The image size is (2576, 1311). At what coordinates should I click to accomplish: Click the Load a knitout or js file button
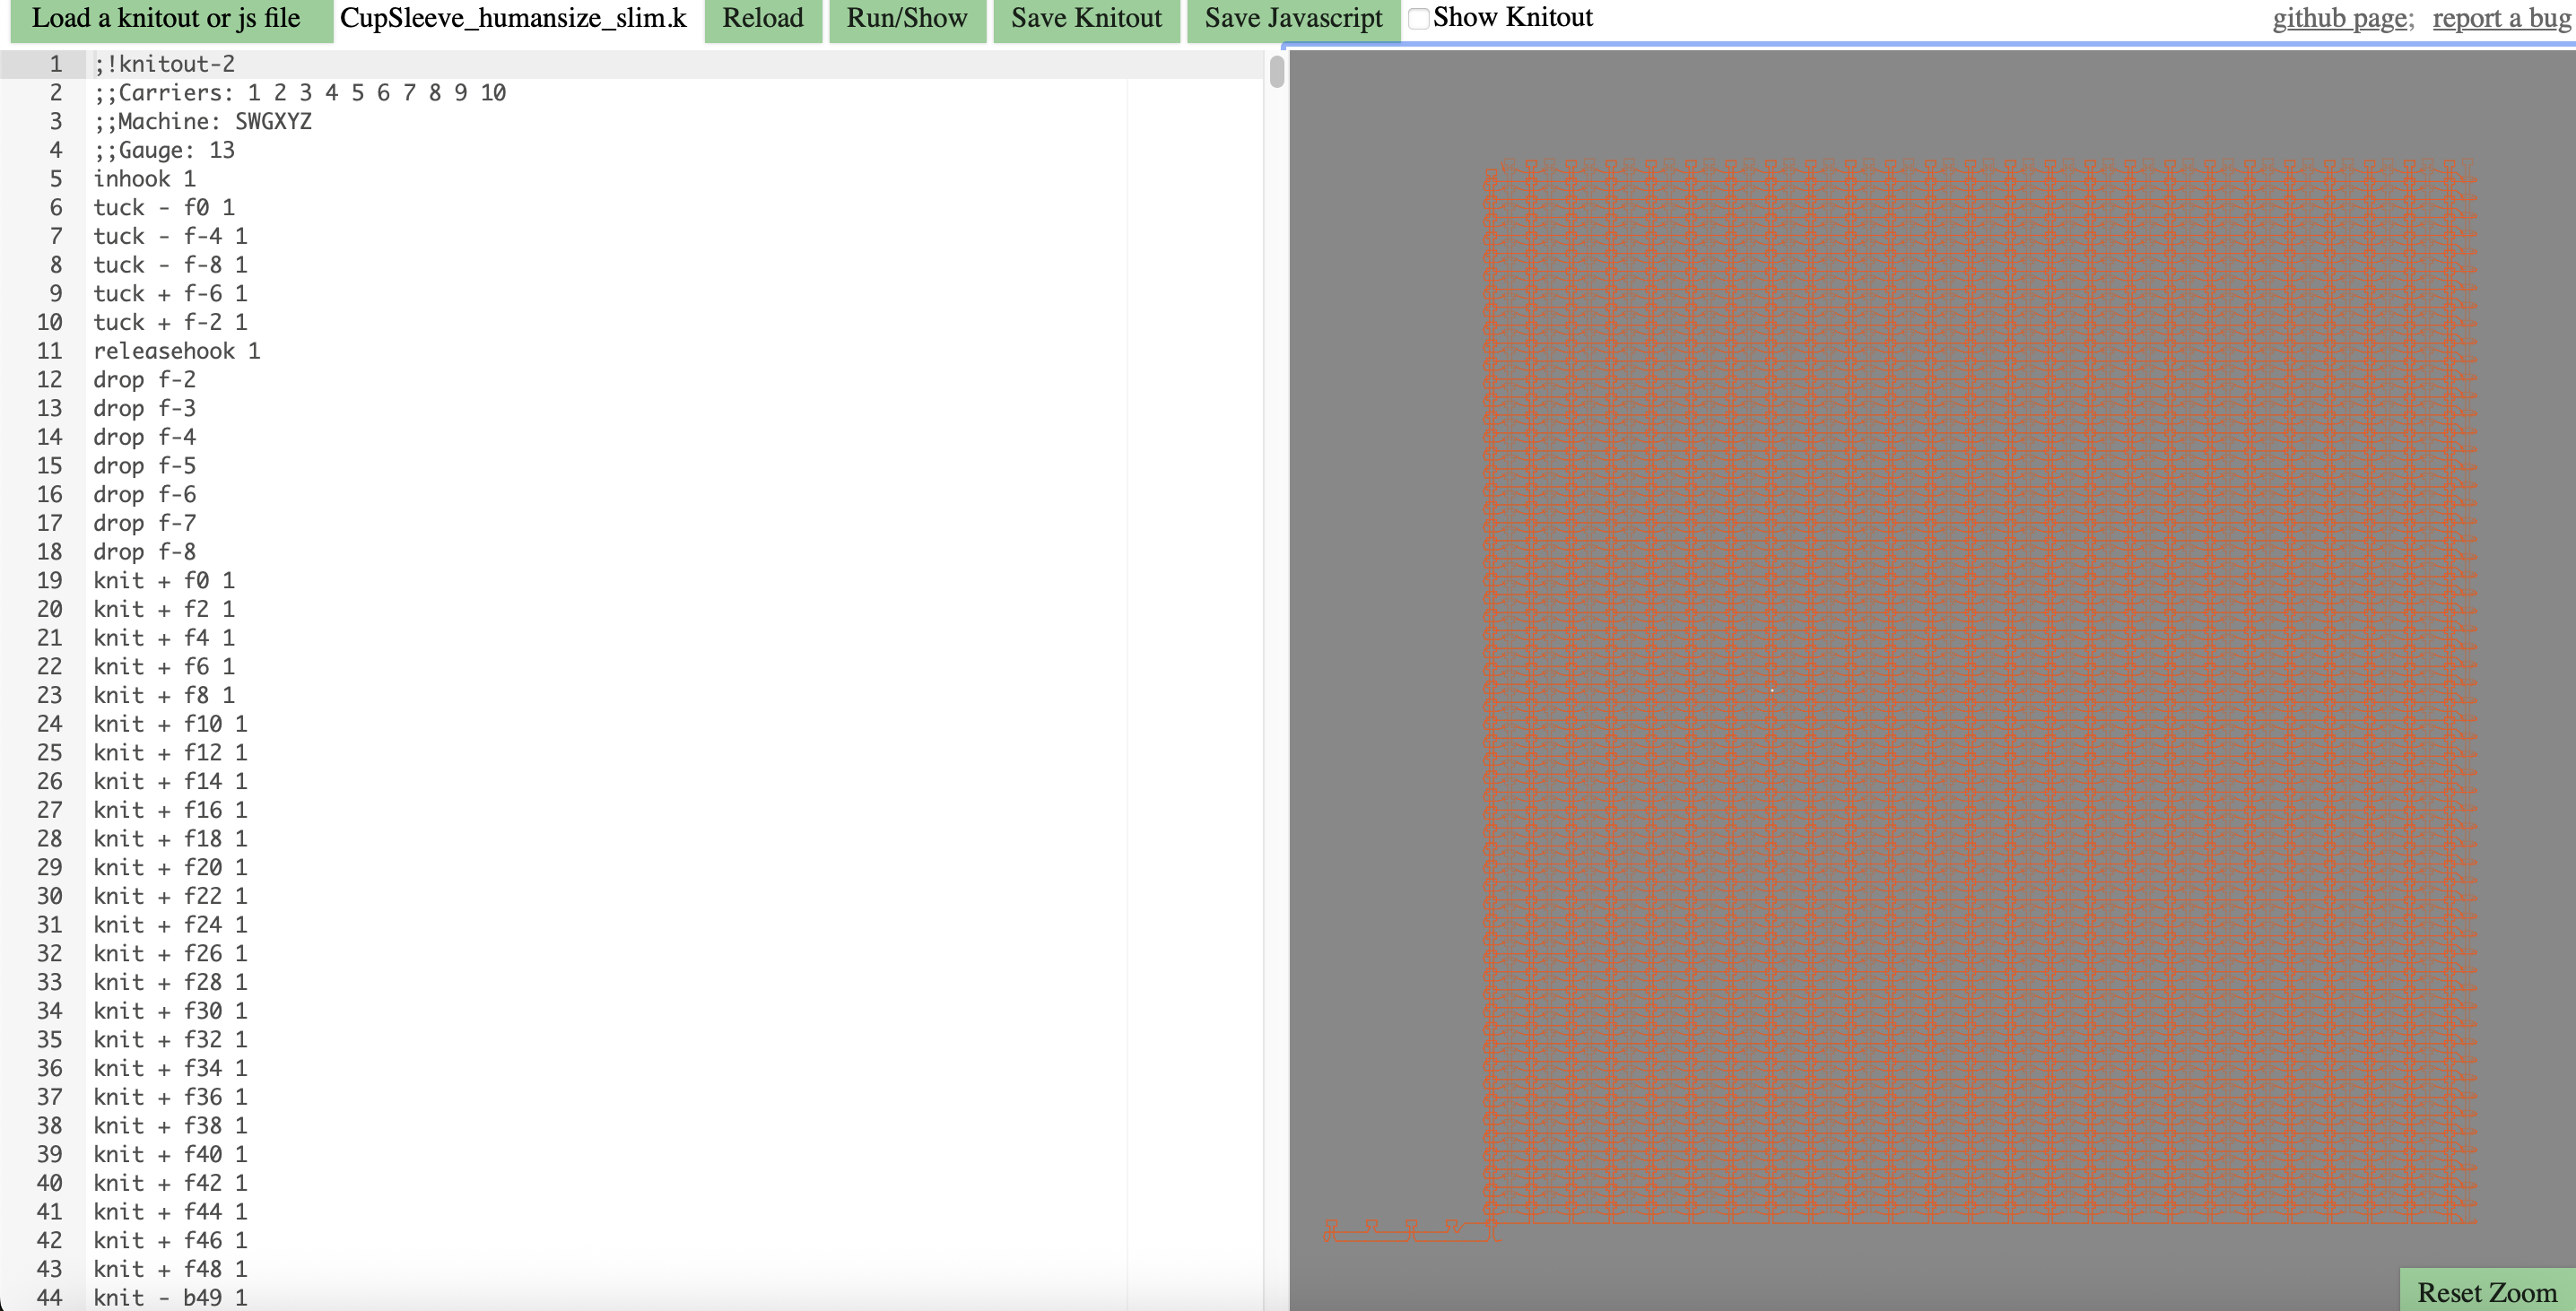coord(166,19)
